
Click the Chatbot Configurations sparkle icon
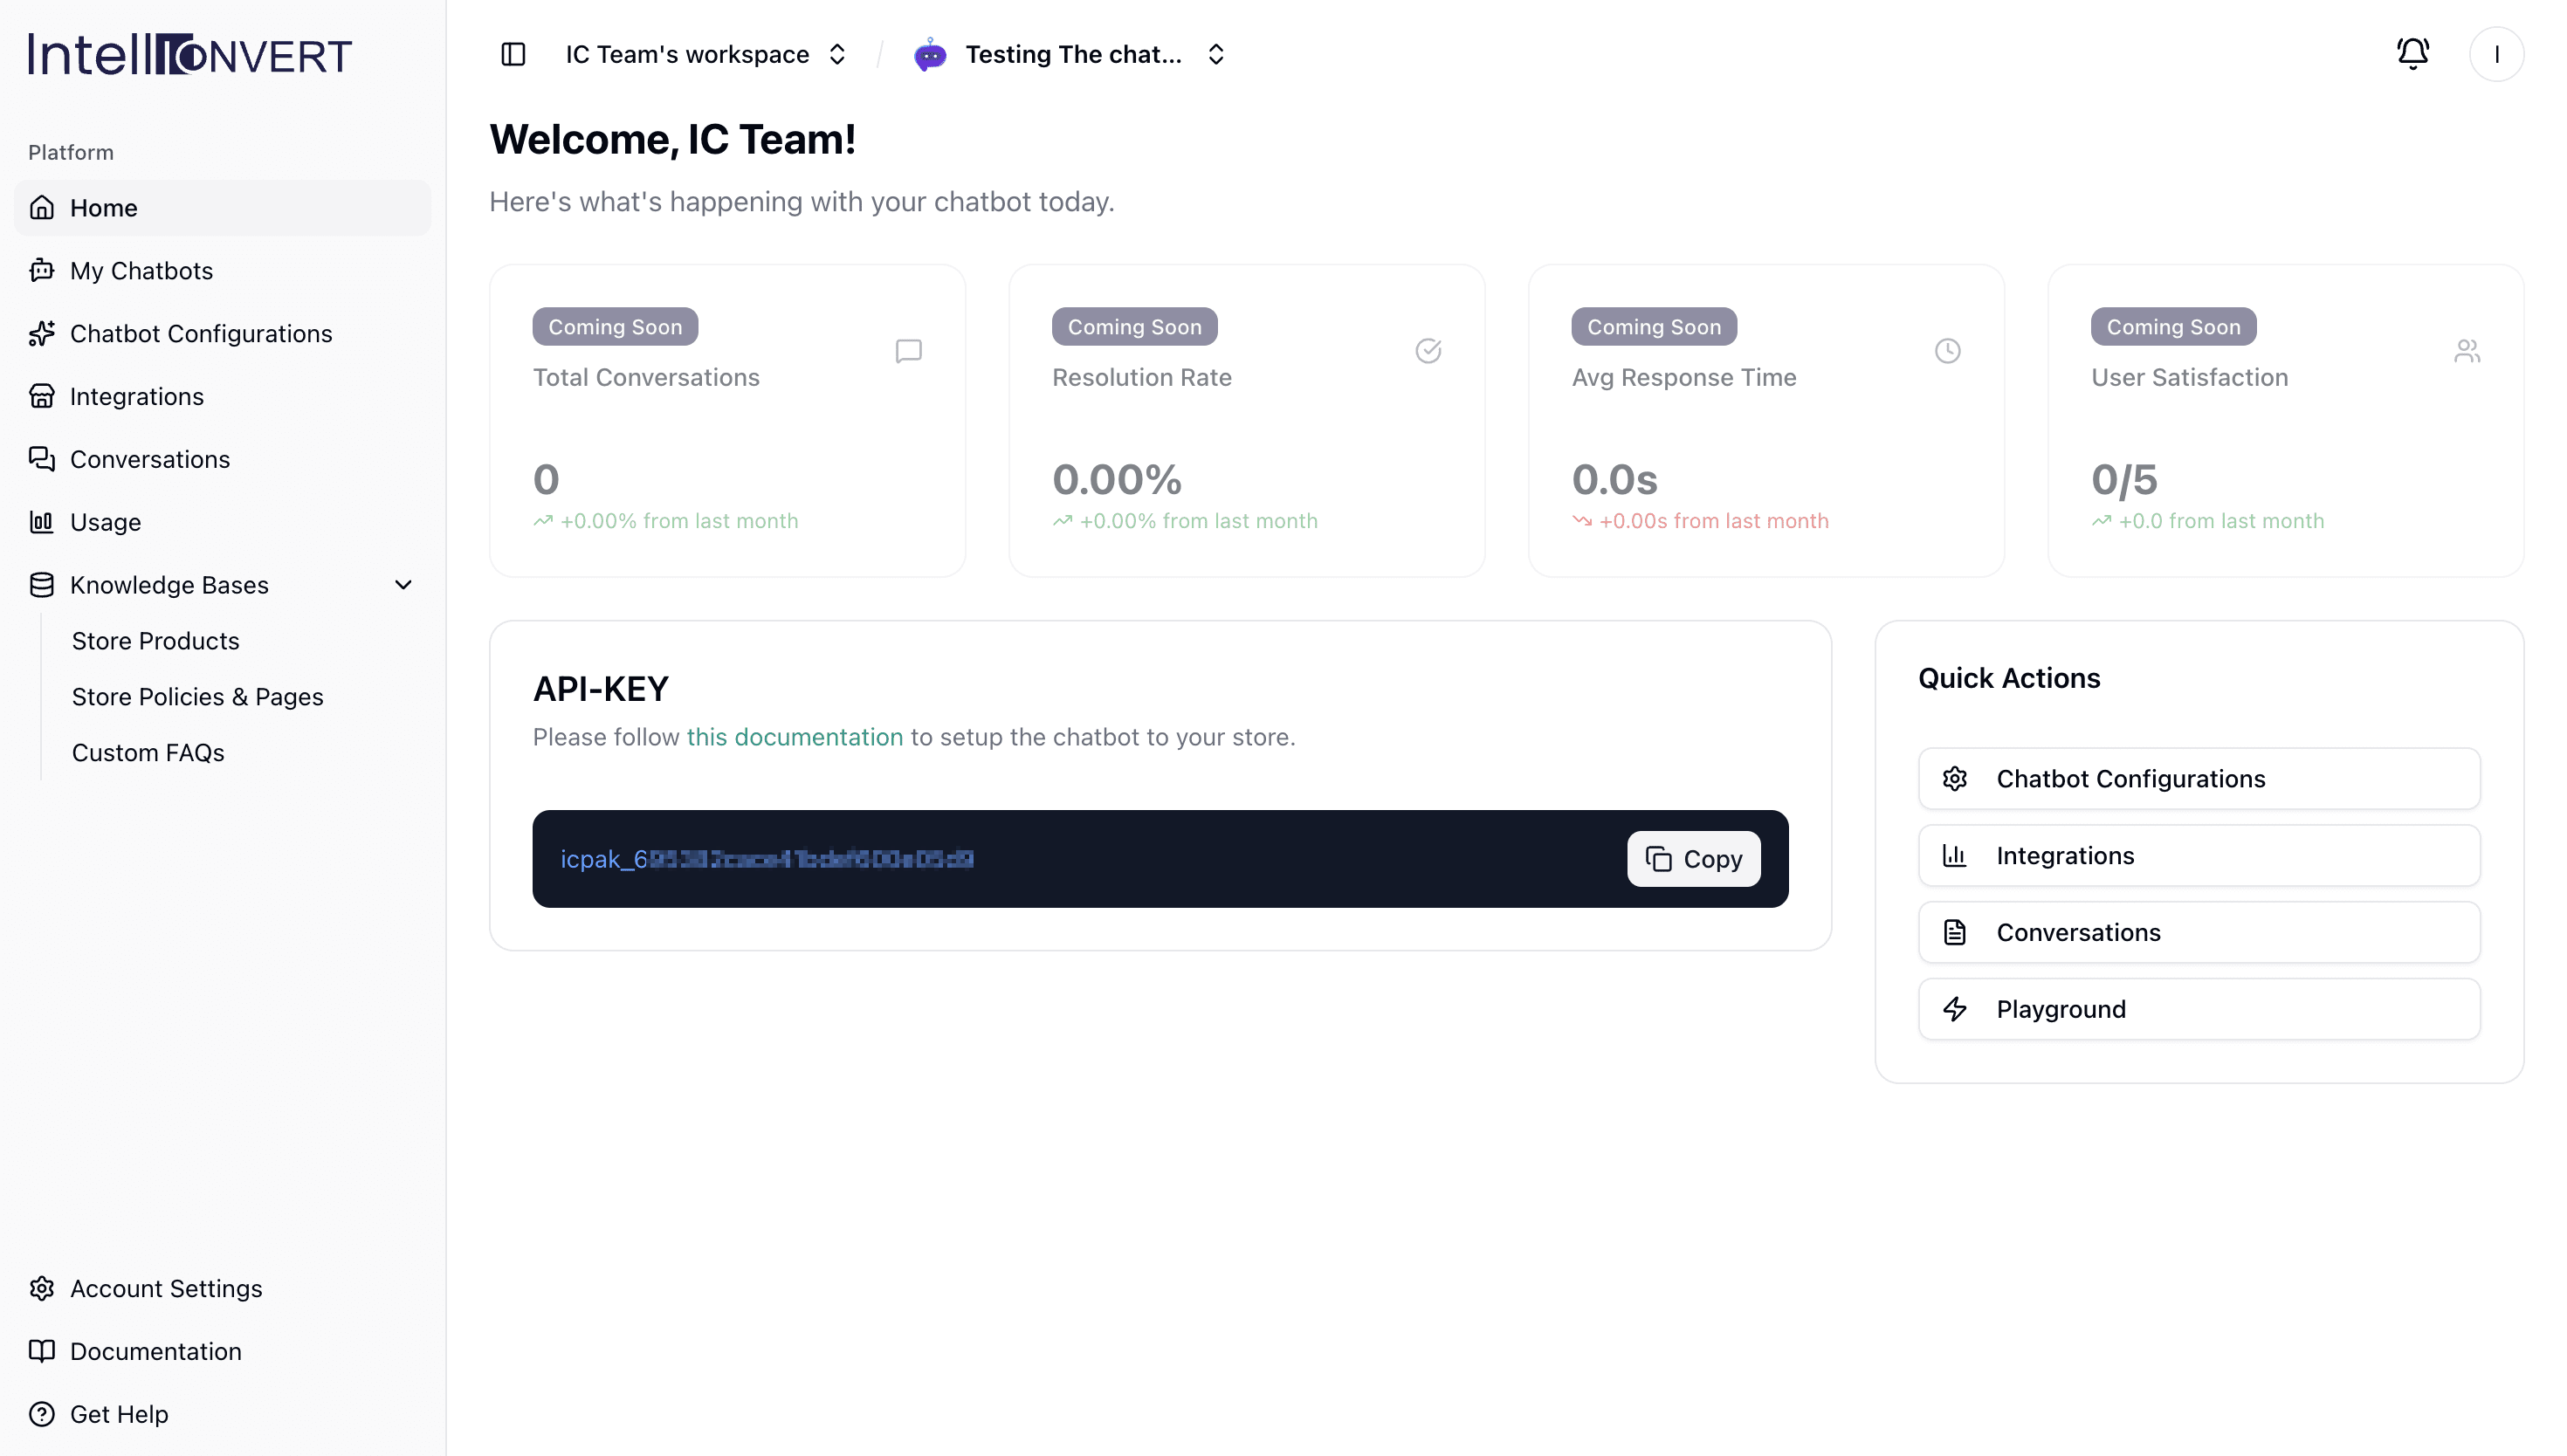point(42,333)
